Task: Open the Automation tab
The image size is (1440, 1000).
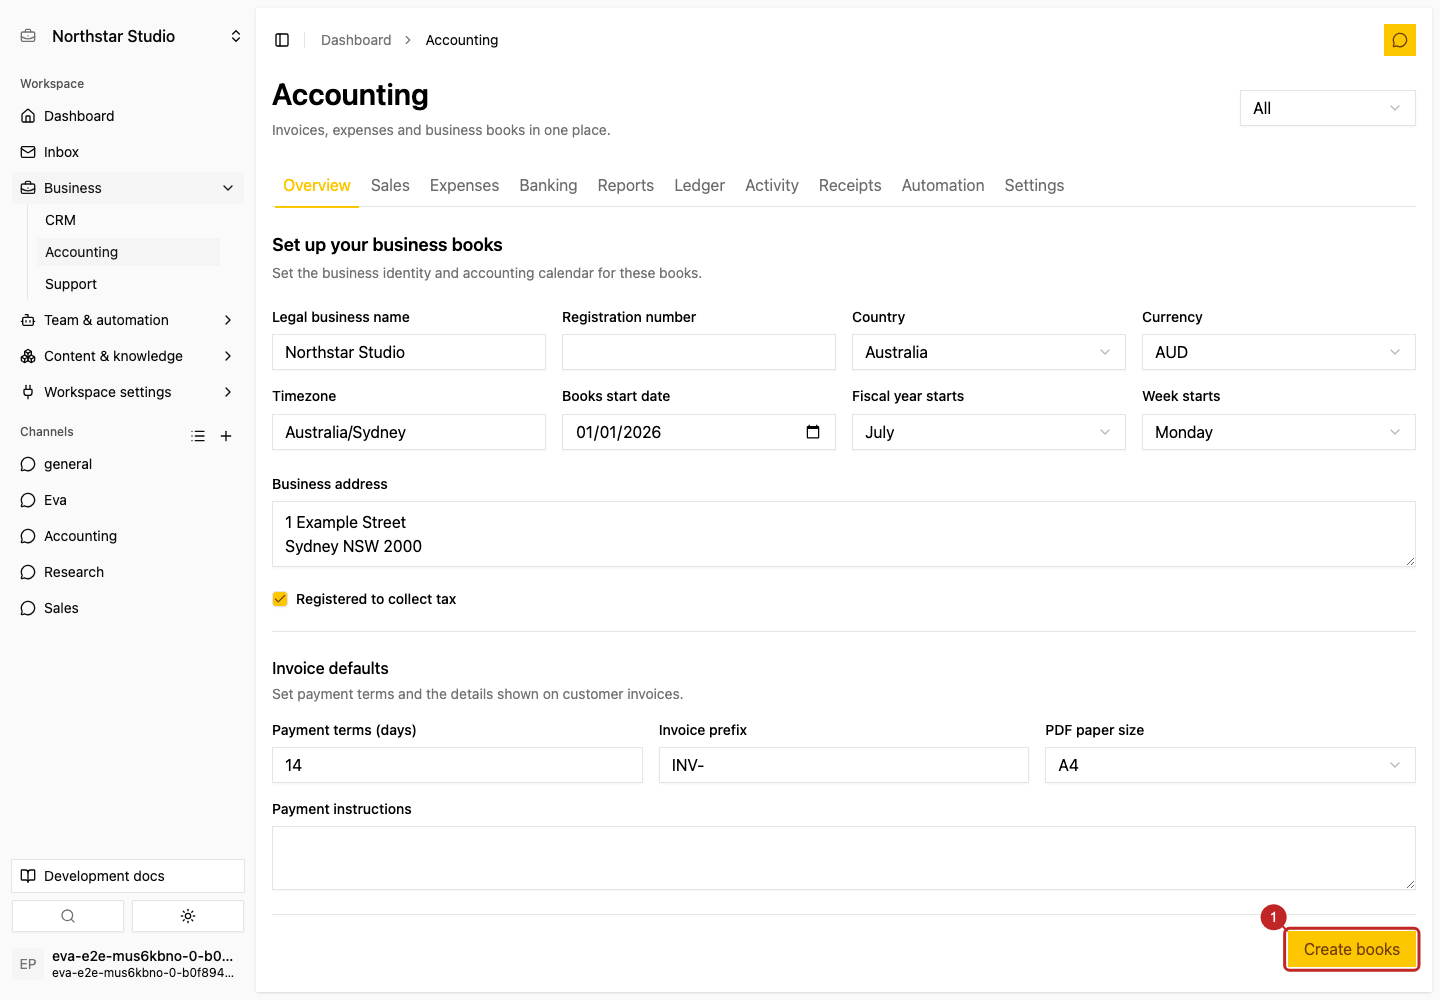Action: tap(943, 185)
